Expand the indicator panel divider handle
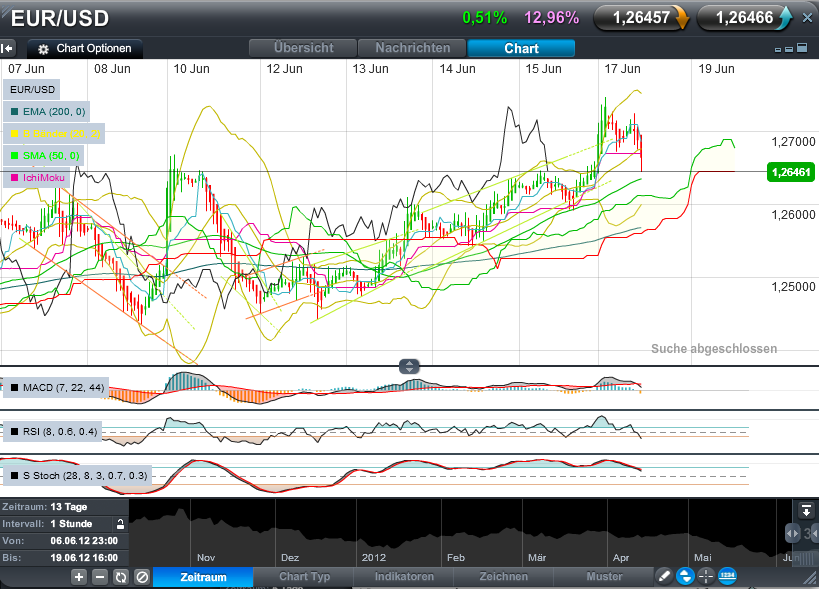The width and height of the screenshot is (819, 589). [x=409, y=366]
